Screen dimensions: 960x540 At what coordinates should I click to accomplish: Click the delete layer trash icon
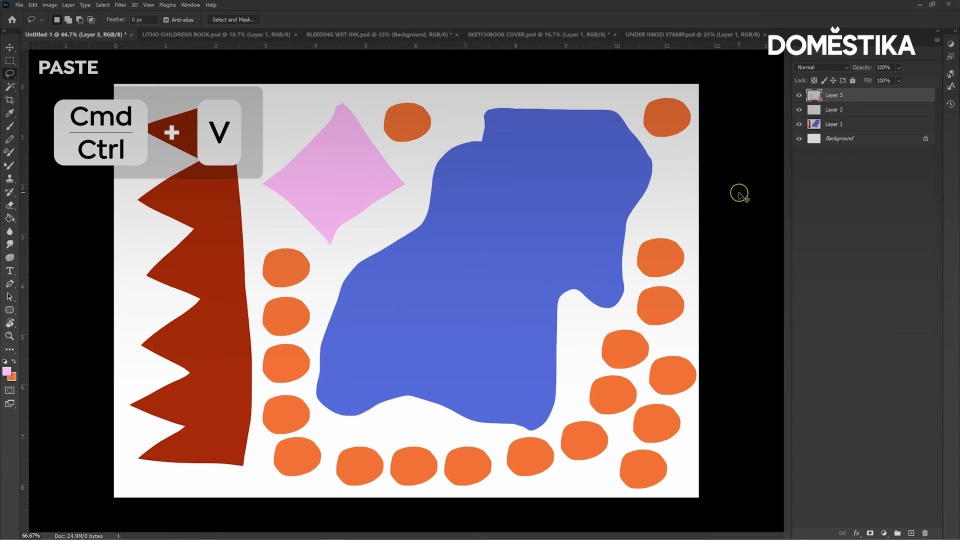tap(925, 533)
